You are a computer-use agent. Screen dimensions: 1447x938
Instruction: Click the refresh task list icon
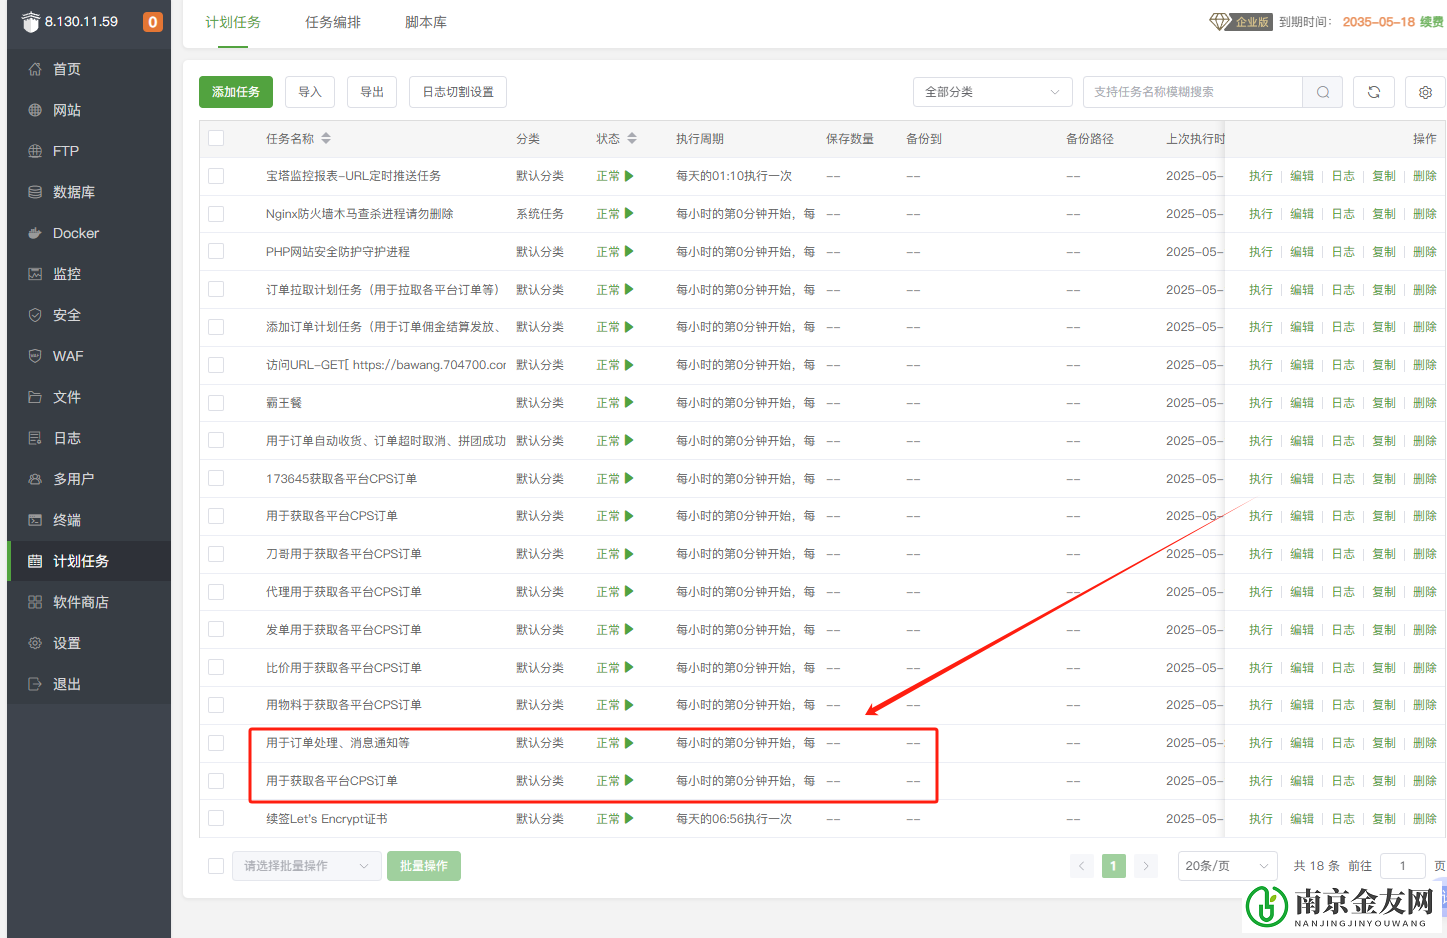tap(1373, 92)
